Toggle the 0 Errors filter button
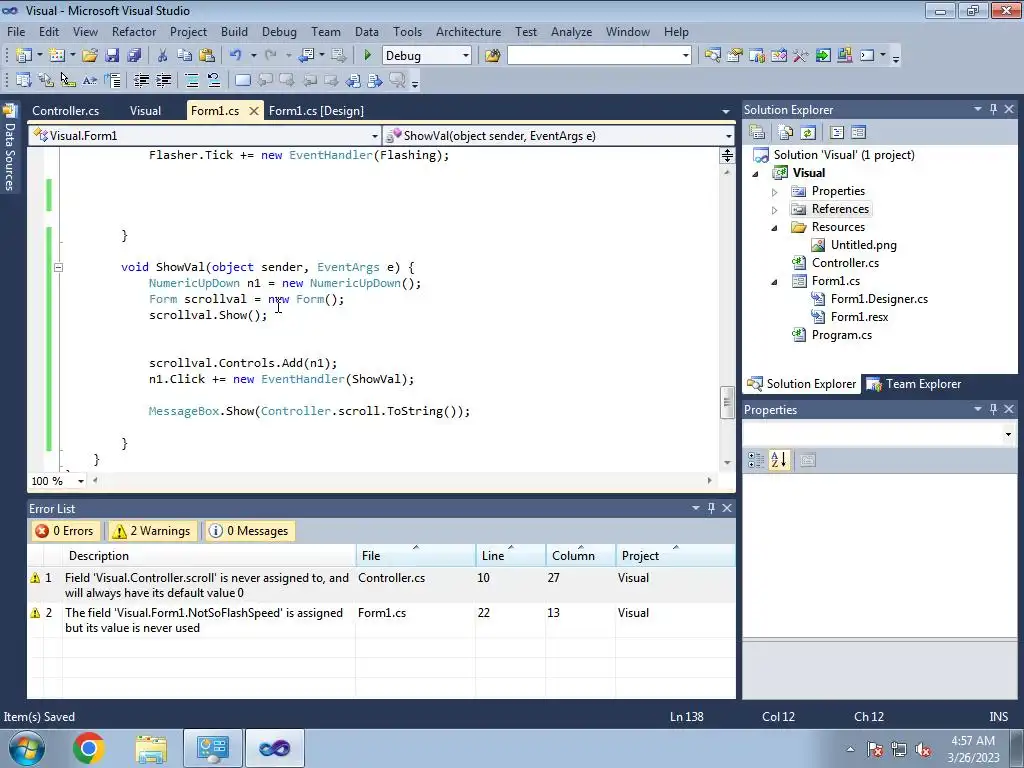The height and width of the screenshot is (768, 1024). pos(65,531)
